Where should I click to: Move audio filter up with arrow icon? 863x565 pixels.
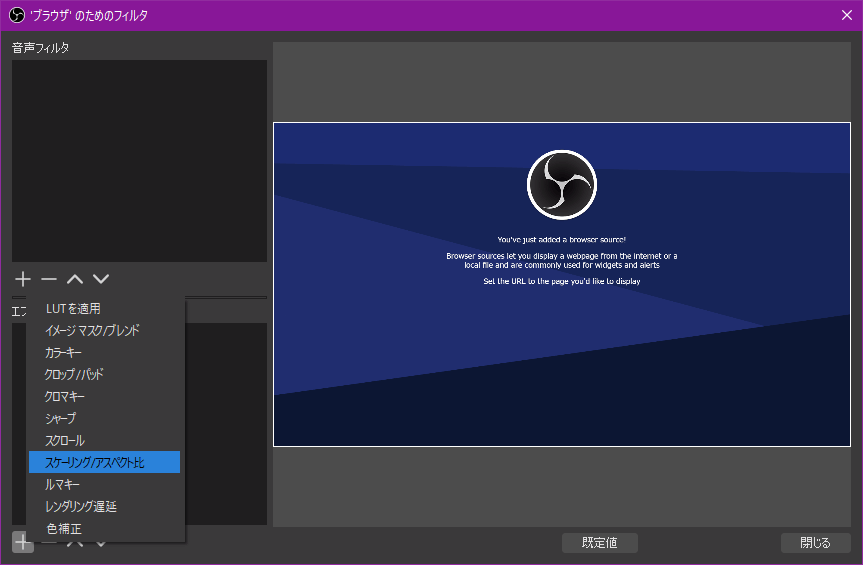coord(75,279)
